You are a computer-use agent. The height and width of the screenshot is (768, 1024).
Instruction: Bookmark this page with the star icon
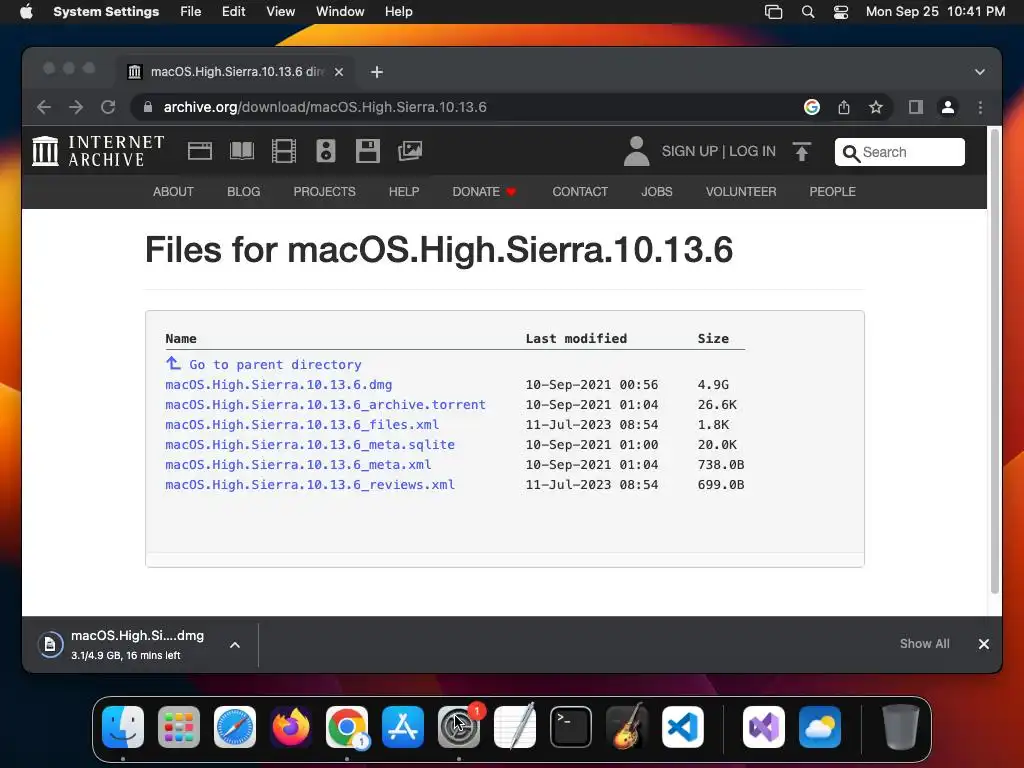(876, 107)
